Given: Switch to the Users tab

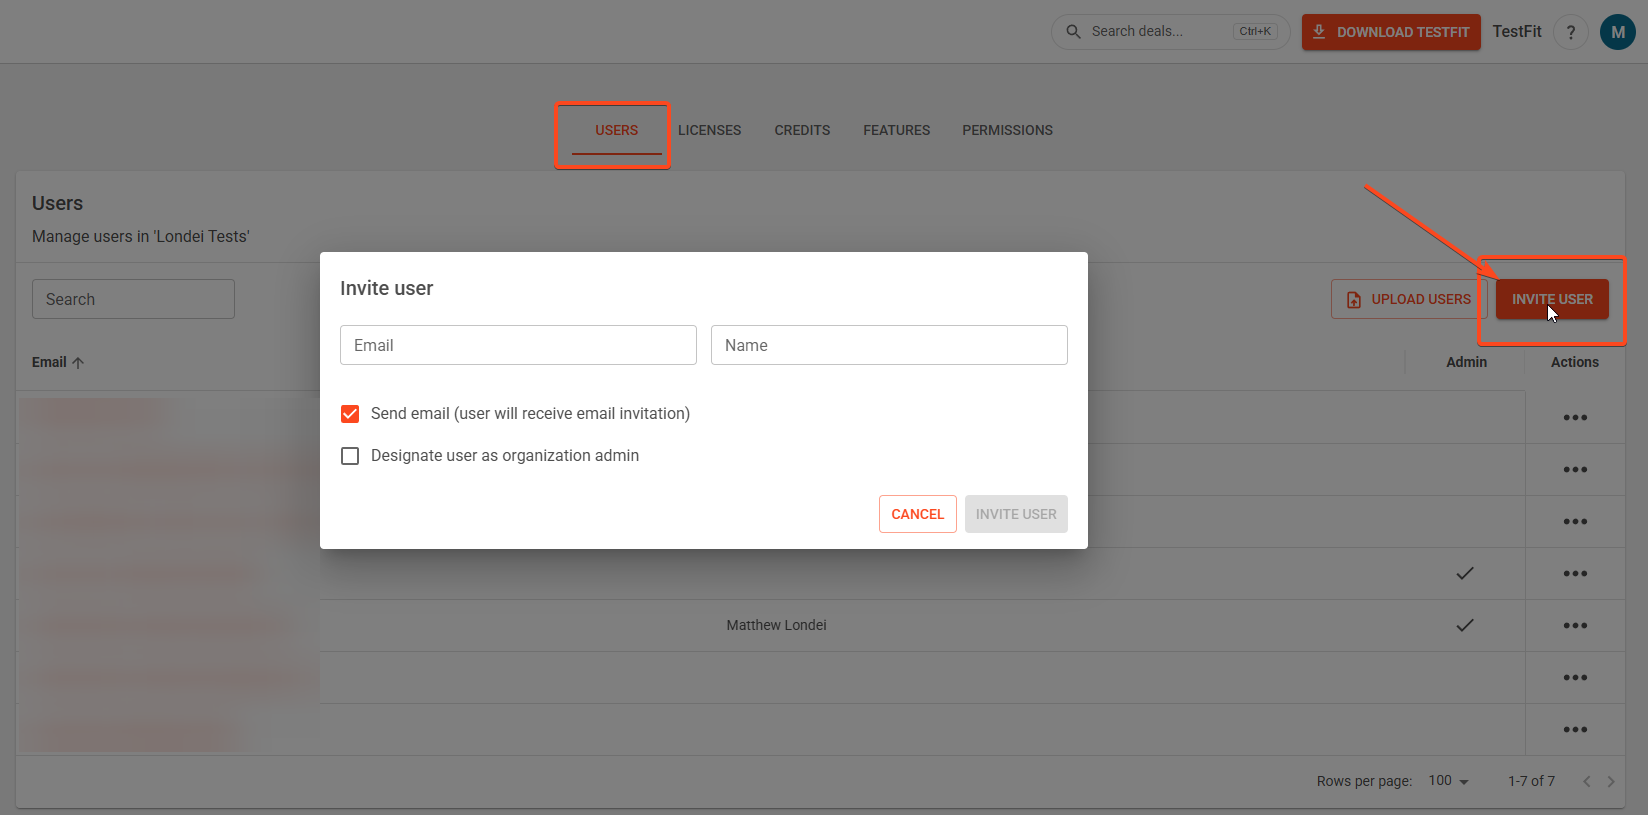Looking at the screenshot, I should click(x=616, y=131).
